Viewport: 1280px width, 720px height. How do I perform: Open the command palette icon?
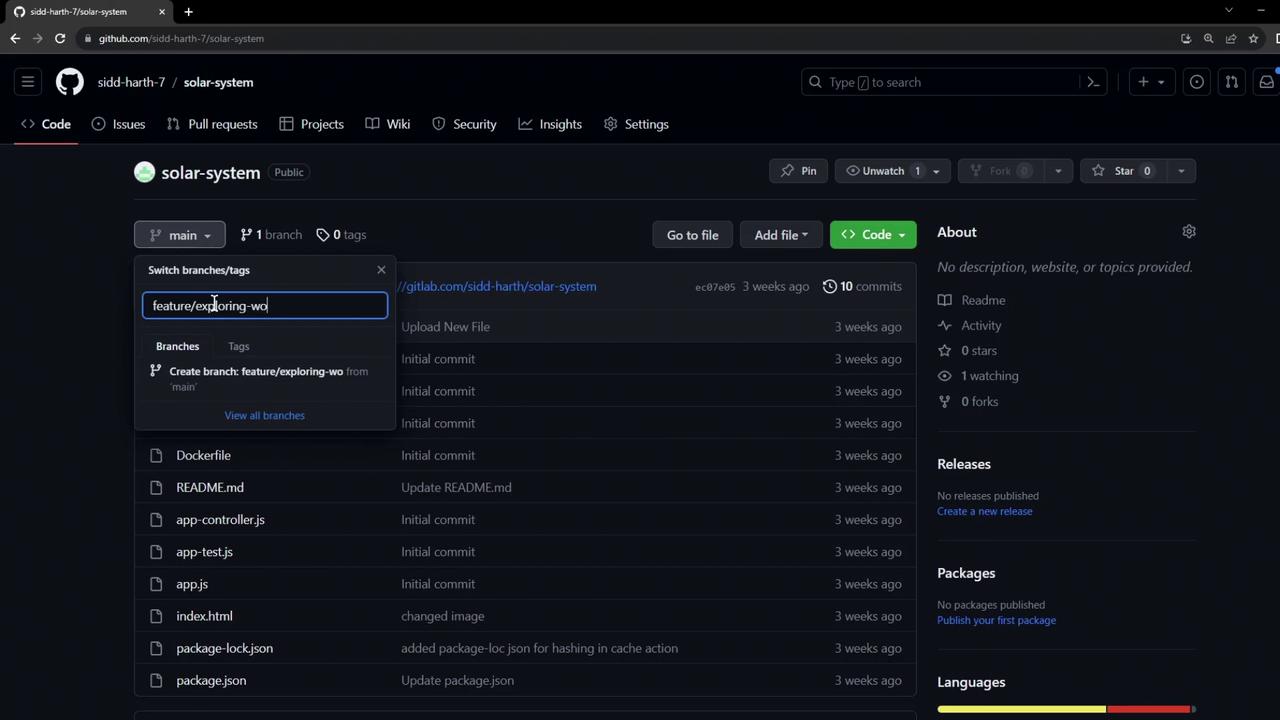point(1093,82)
